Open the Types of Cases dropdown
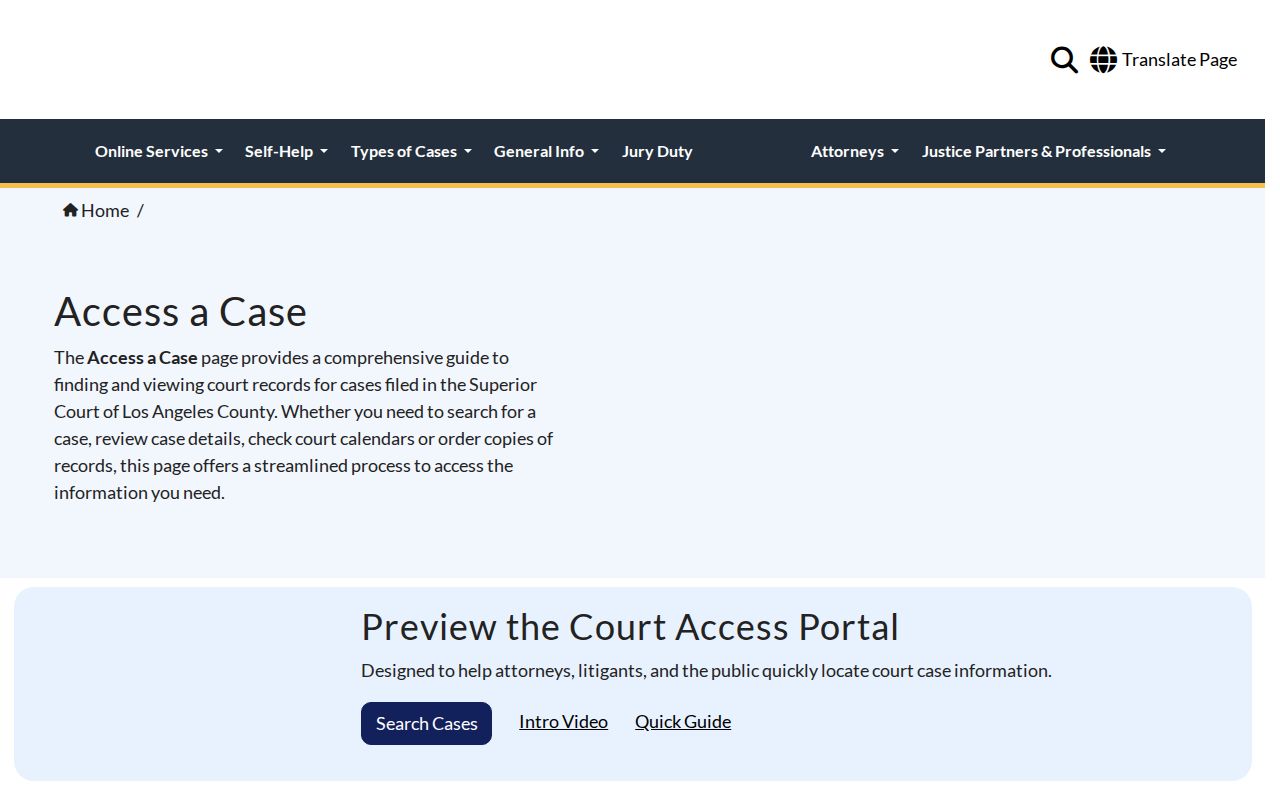Screen dimensions: 1280x800 pyautogui.click(x=411, y=152)
